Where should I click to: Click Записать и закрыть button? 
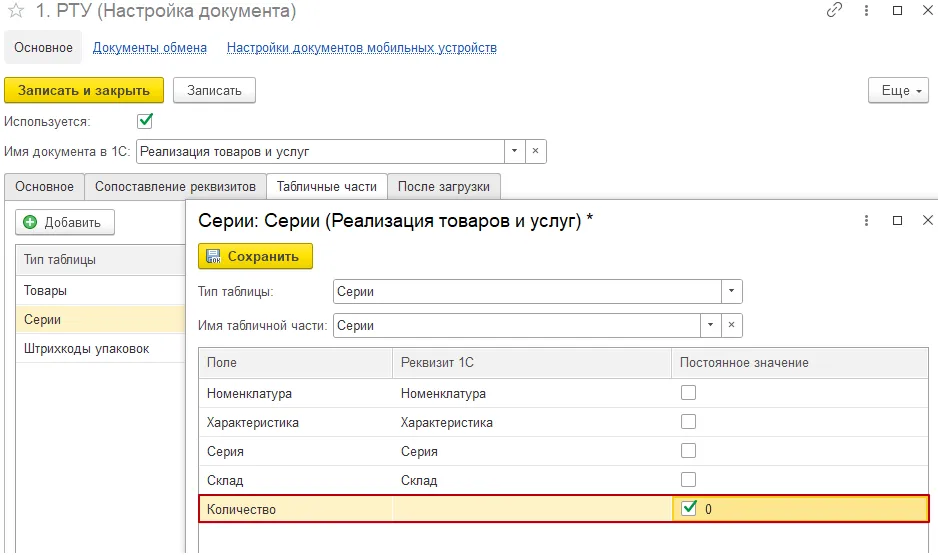84,90
